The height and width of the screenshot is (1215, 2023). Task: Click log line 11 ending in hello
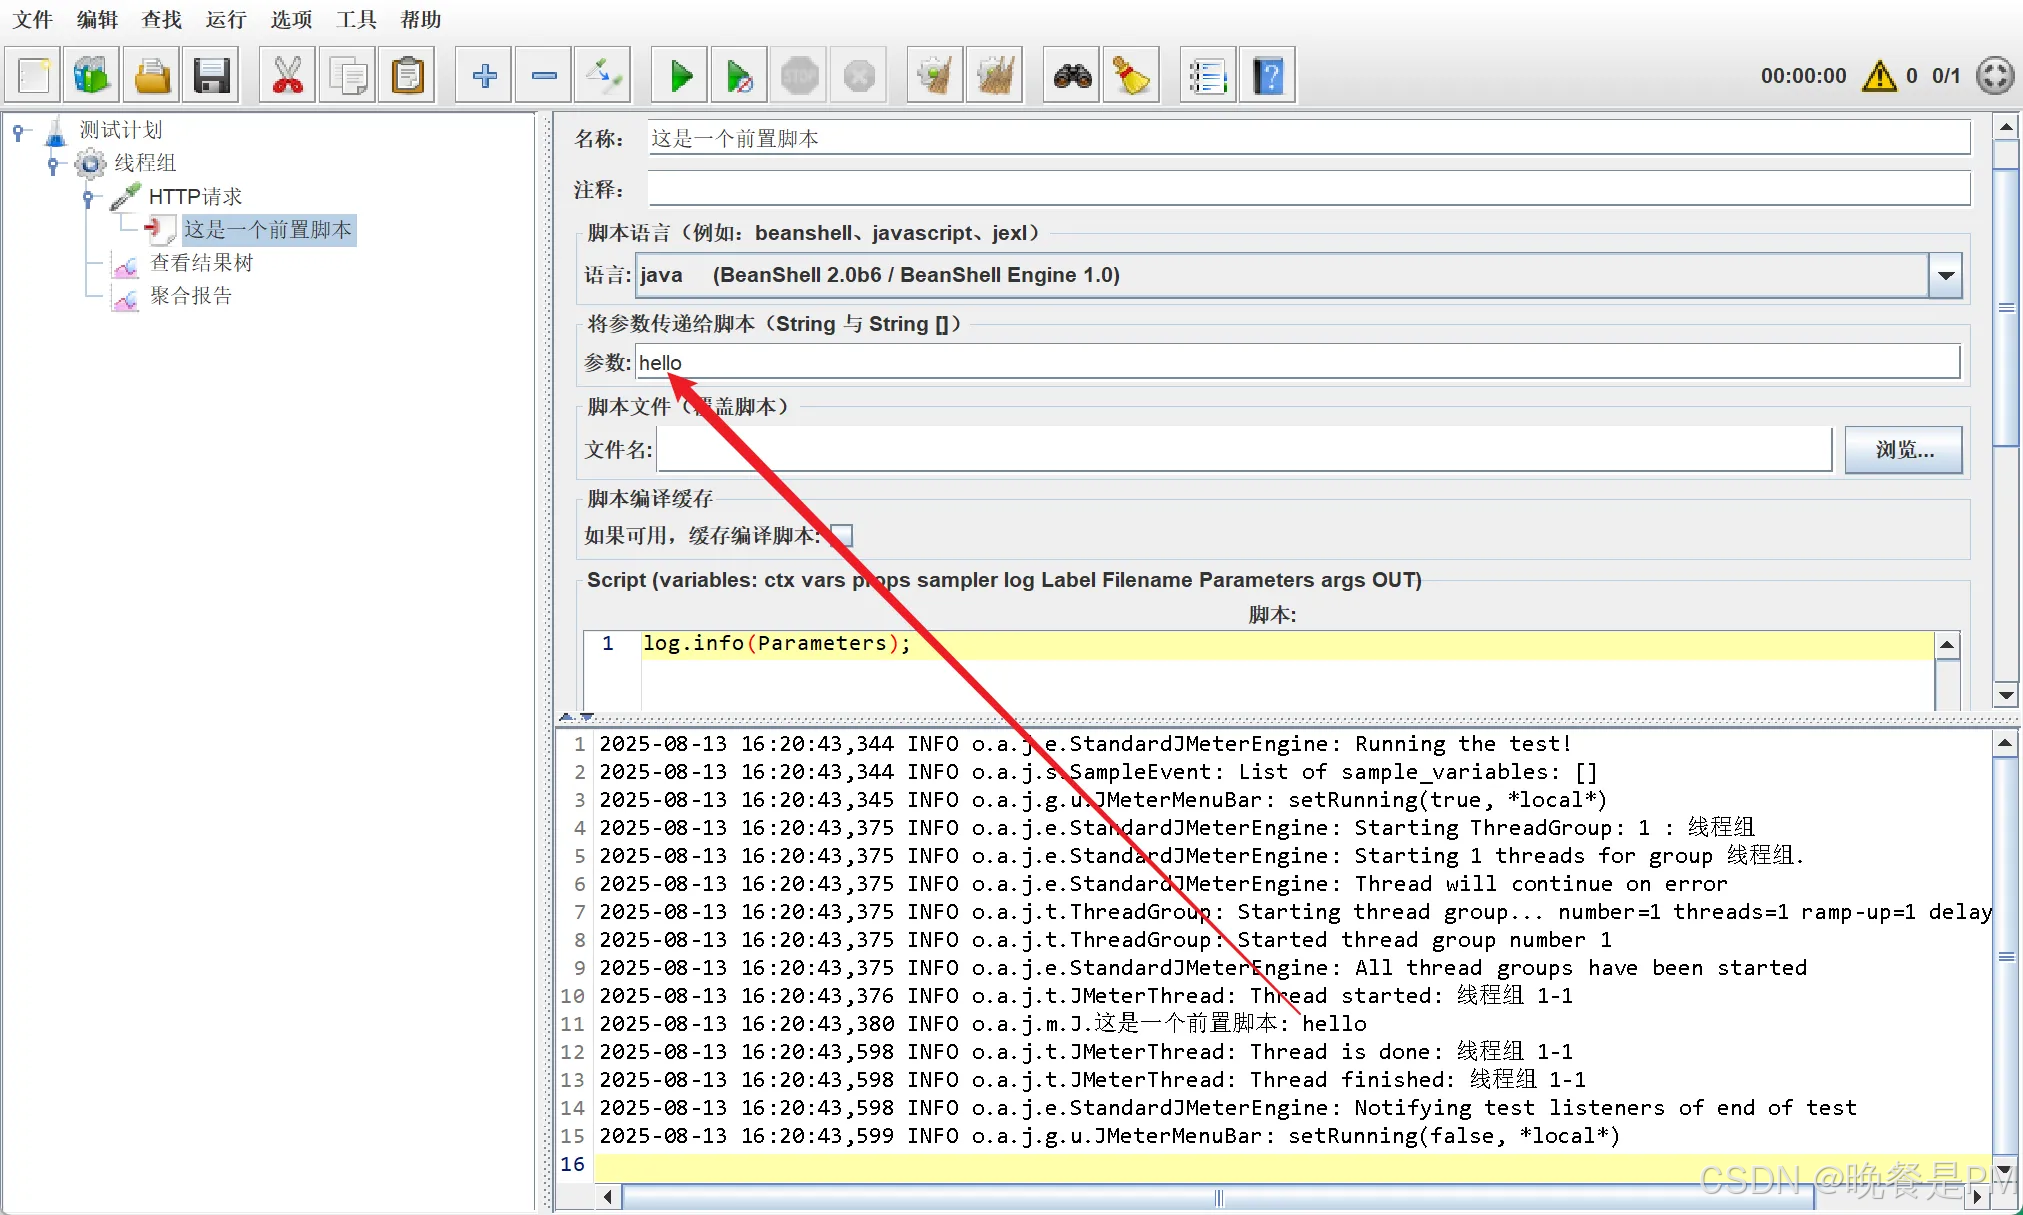982,1024
